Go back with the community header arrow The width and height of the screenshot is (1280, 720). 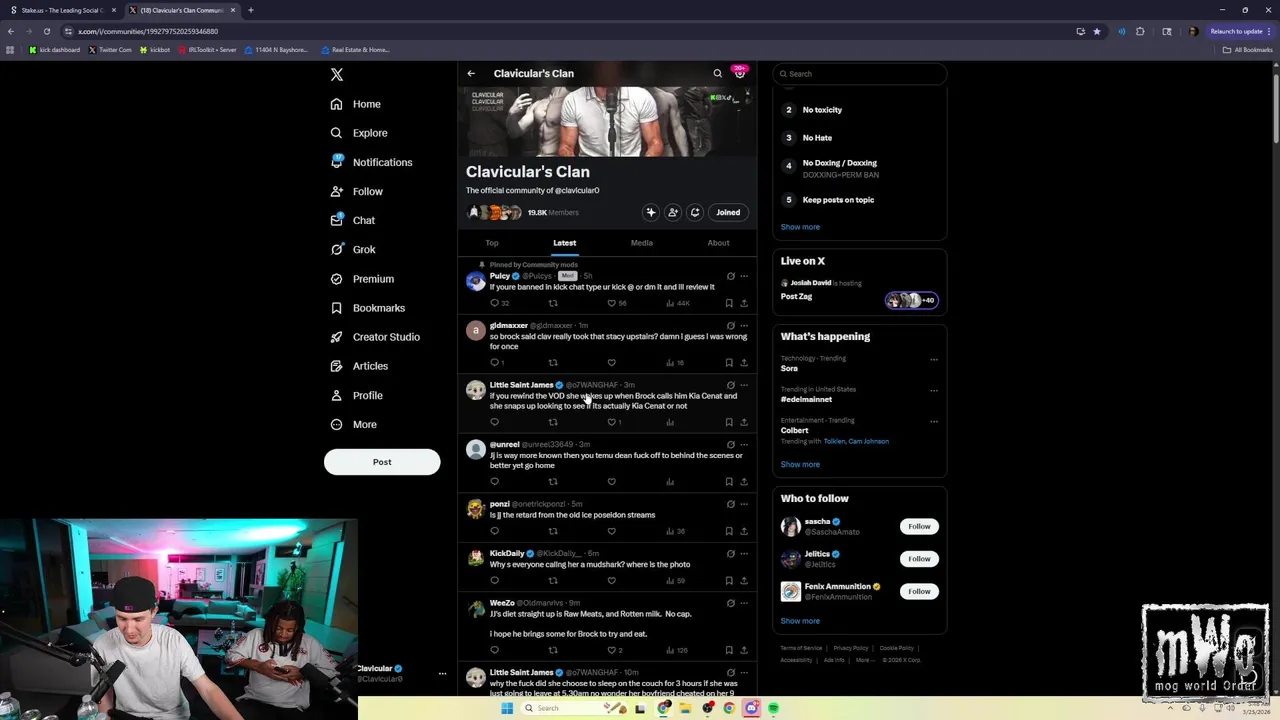471,73
